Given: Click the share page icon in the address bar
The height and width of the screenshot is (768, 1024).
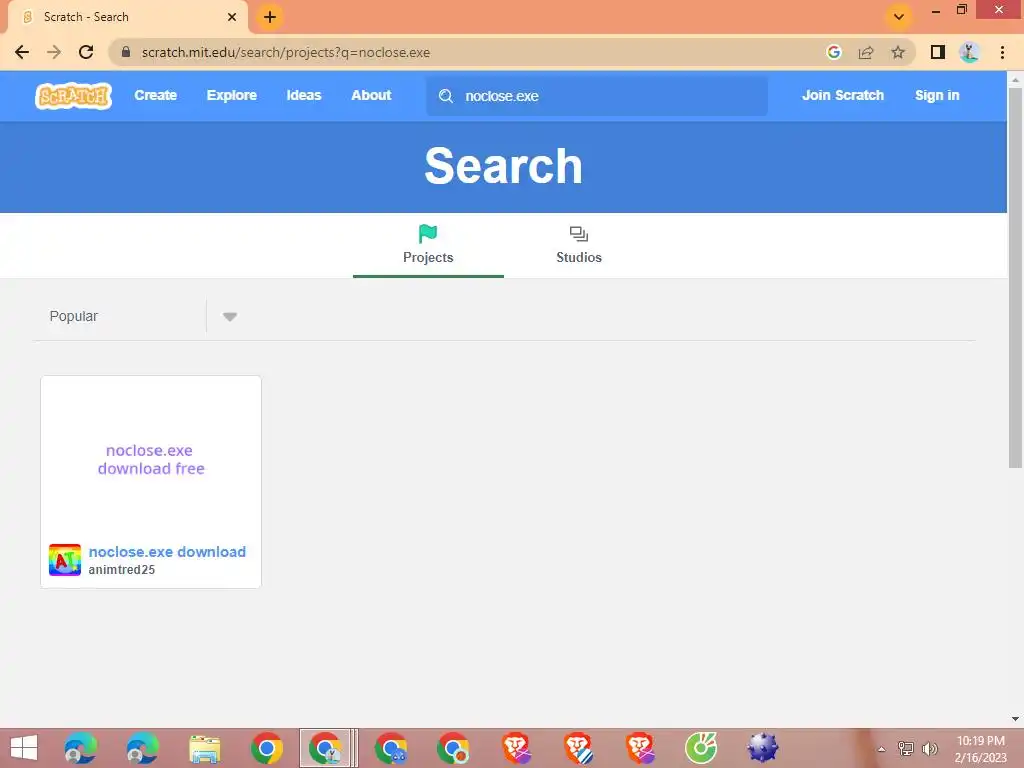Looking at the screenshot, I should tap(866, 52).
